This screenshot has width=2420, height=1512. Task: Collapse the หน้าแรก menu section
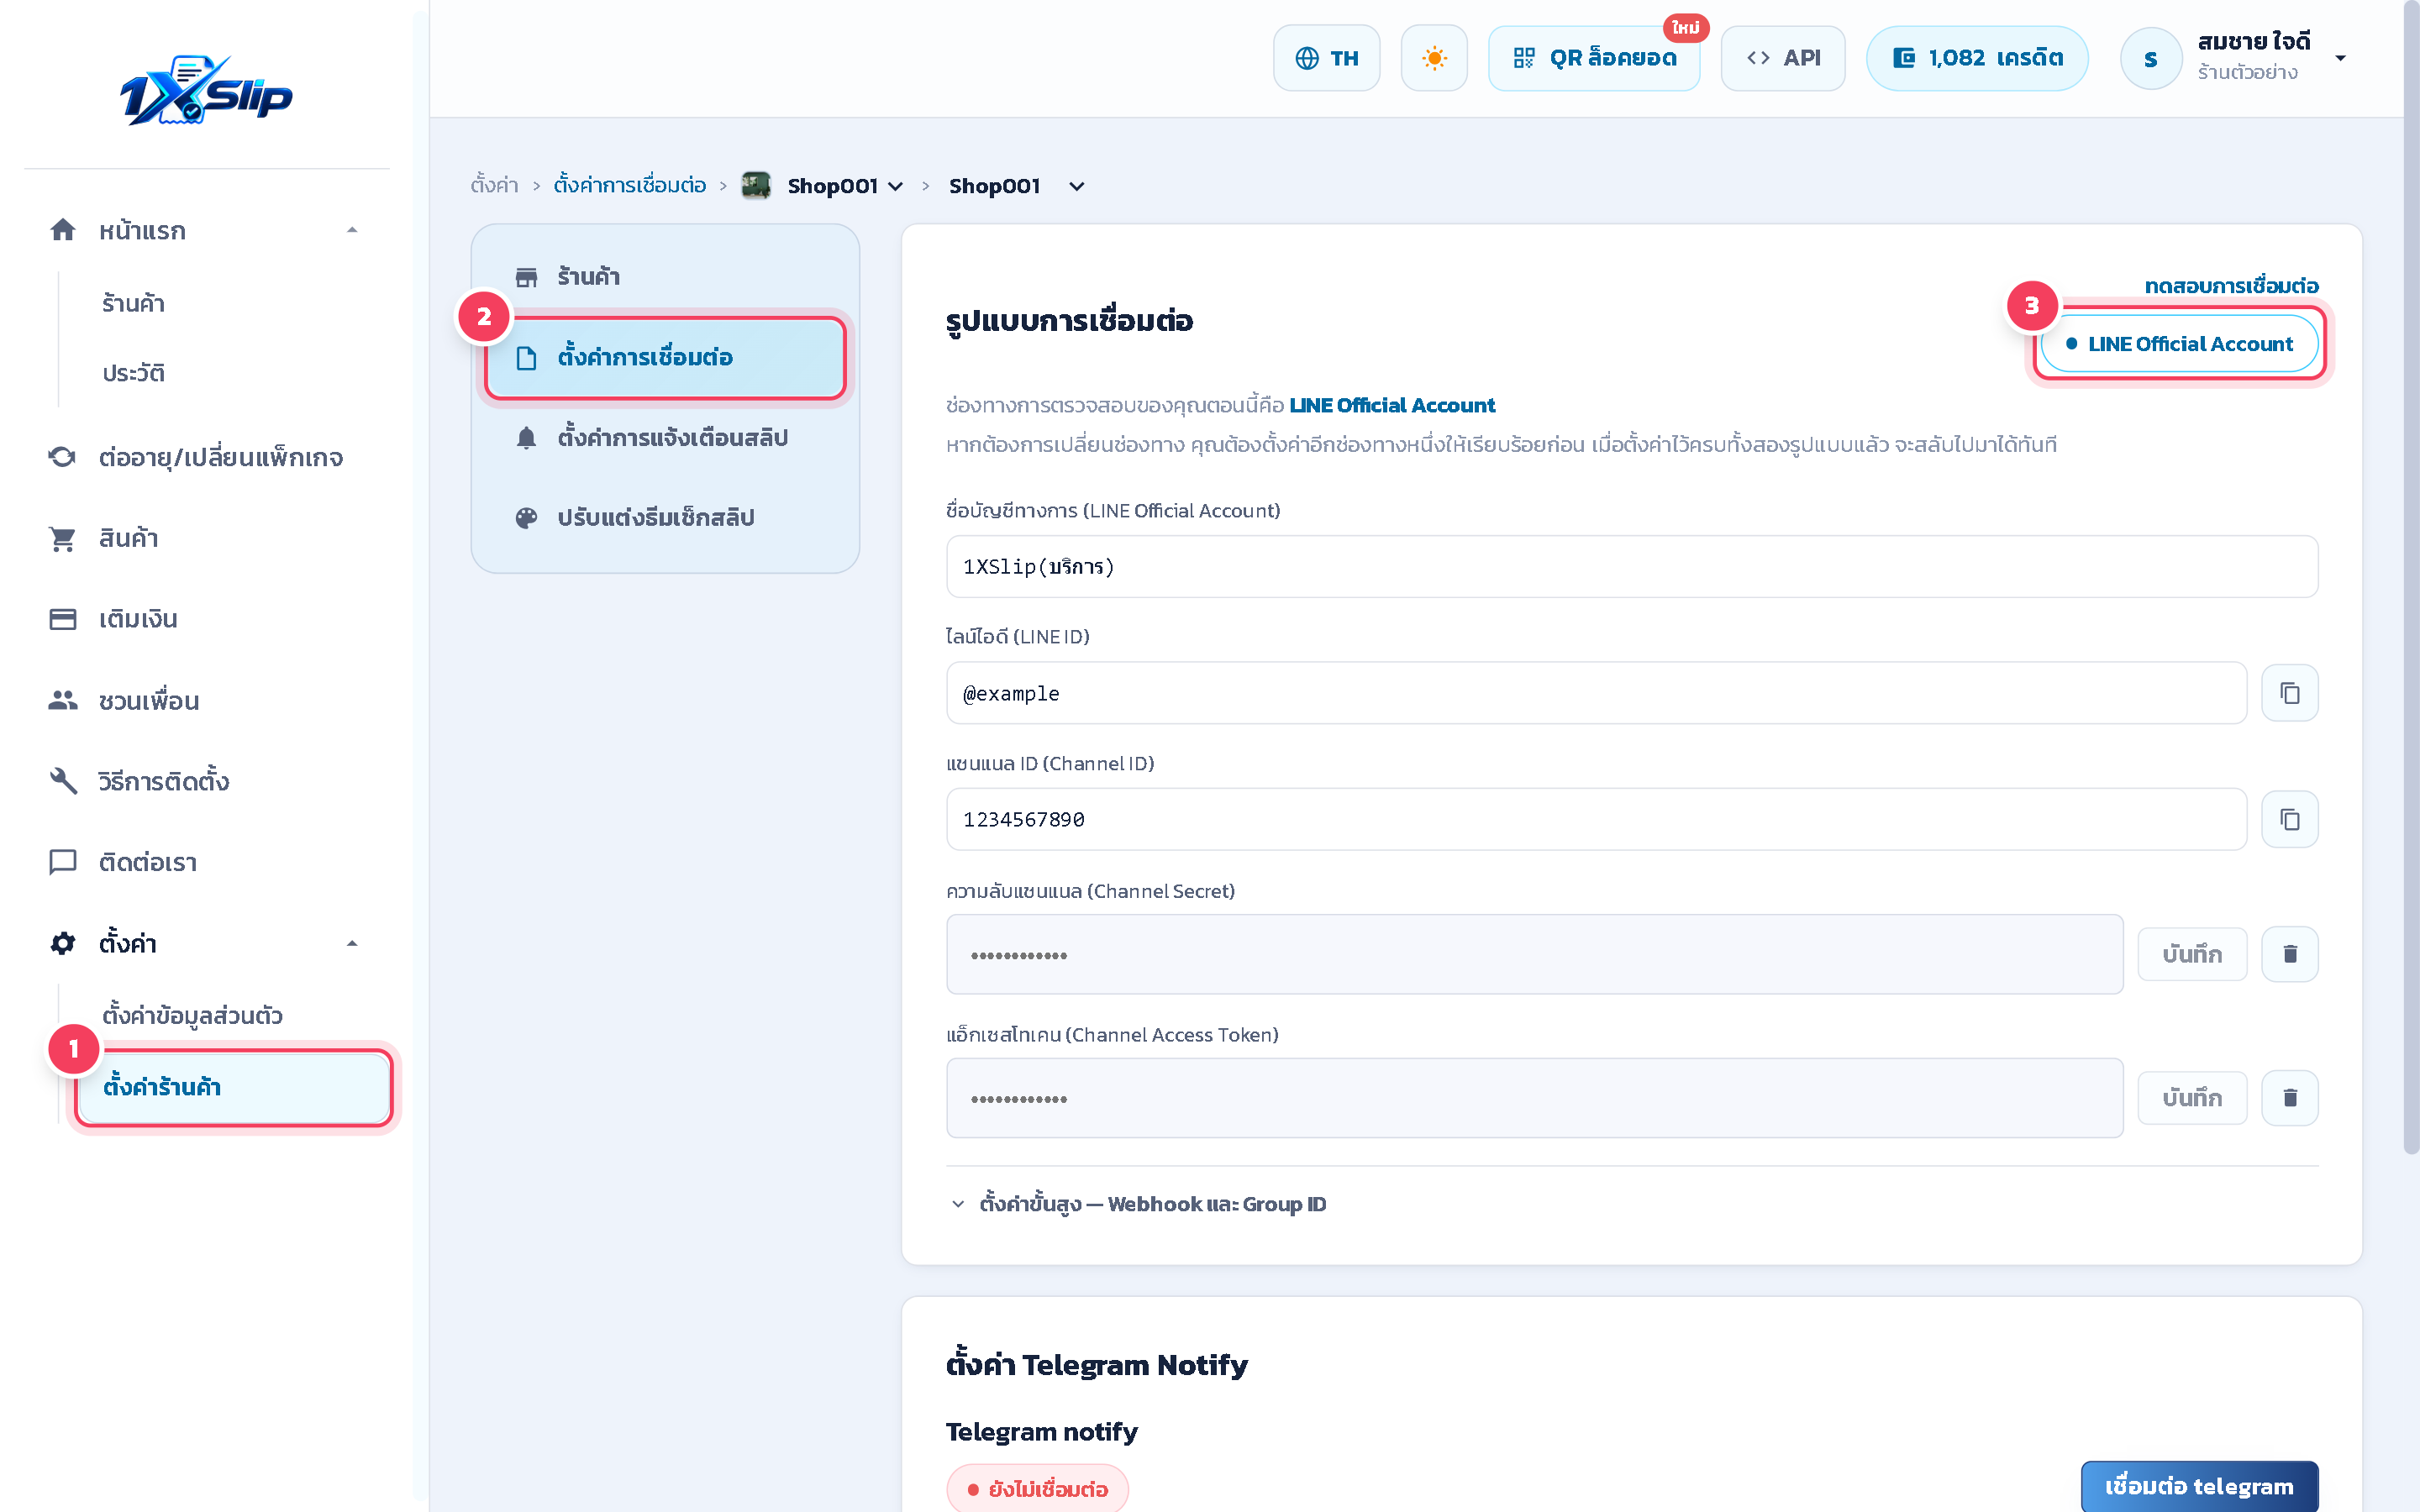352,230
